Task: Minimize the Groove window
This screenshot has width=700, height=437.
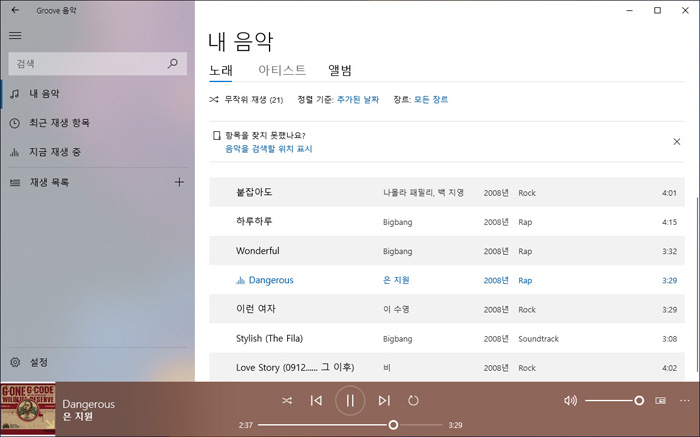Action: 629,10
